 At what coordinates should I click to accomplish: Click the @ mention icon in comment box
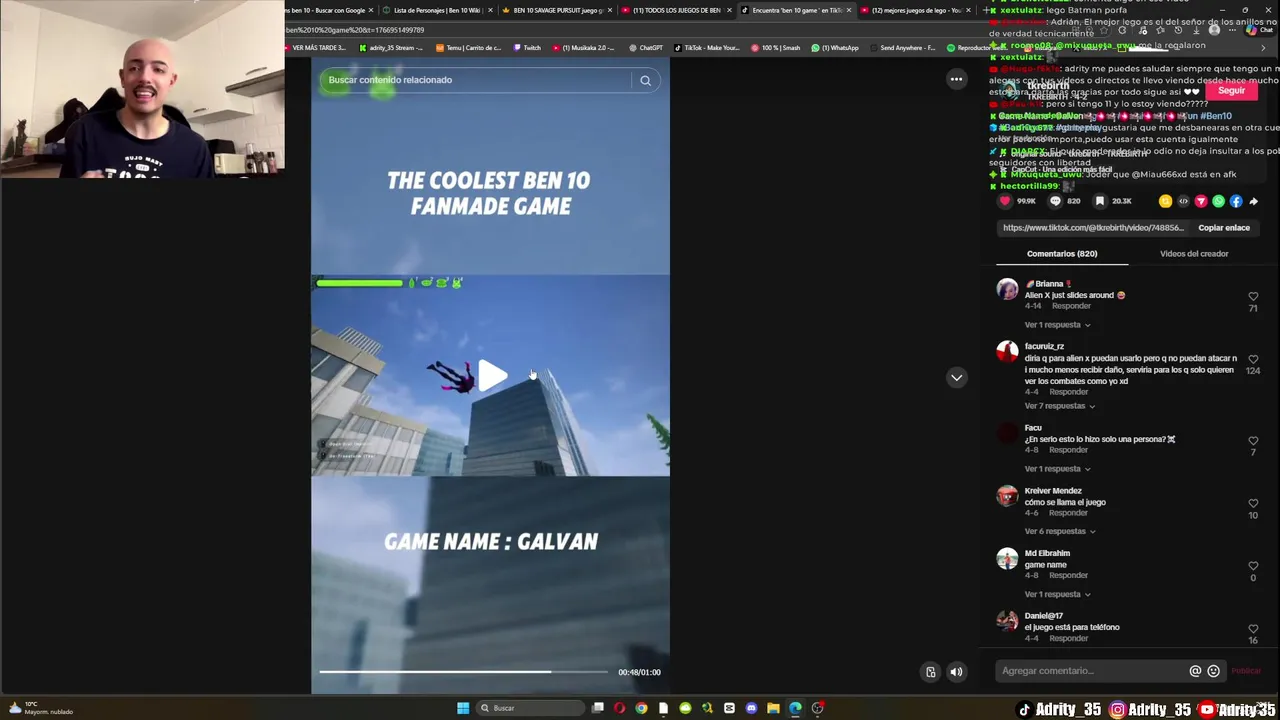(x=1195, y=671)
